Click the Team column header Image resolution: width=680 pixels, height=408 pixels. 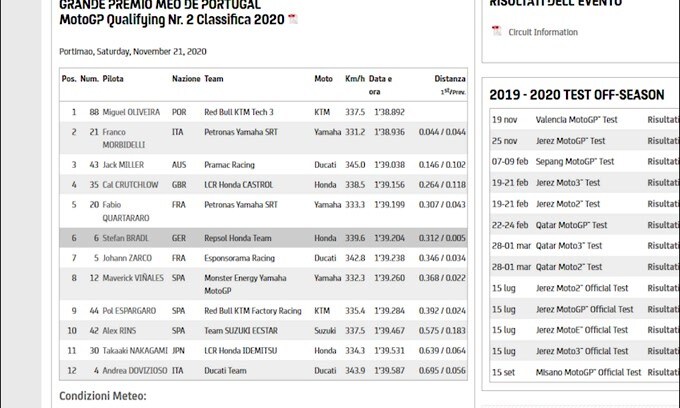coord(214,79)
